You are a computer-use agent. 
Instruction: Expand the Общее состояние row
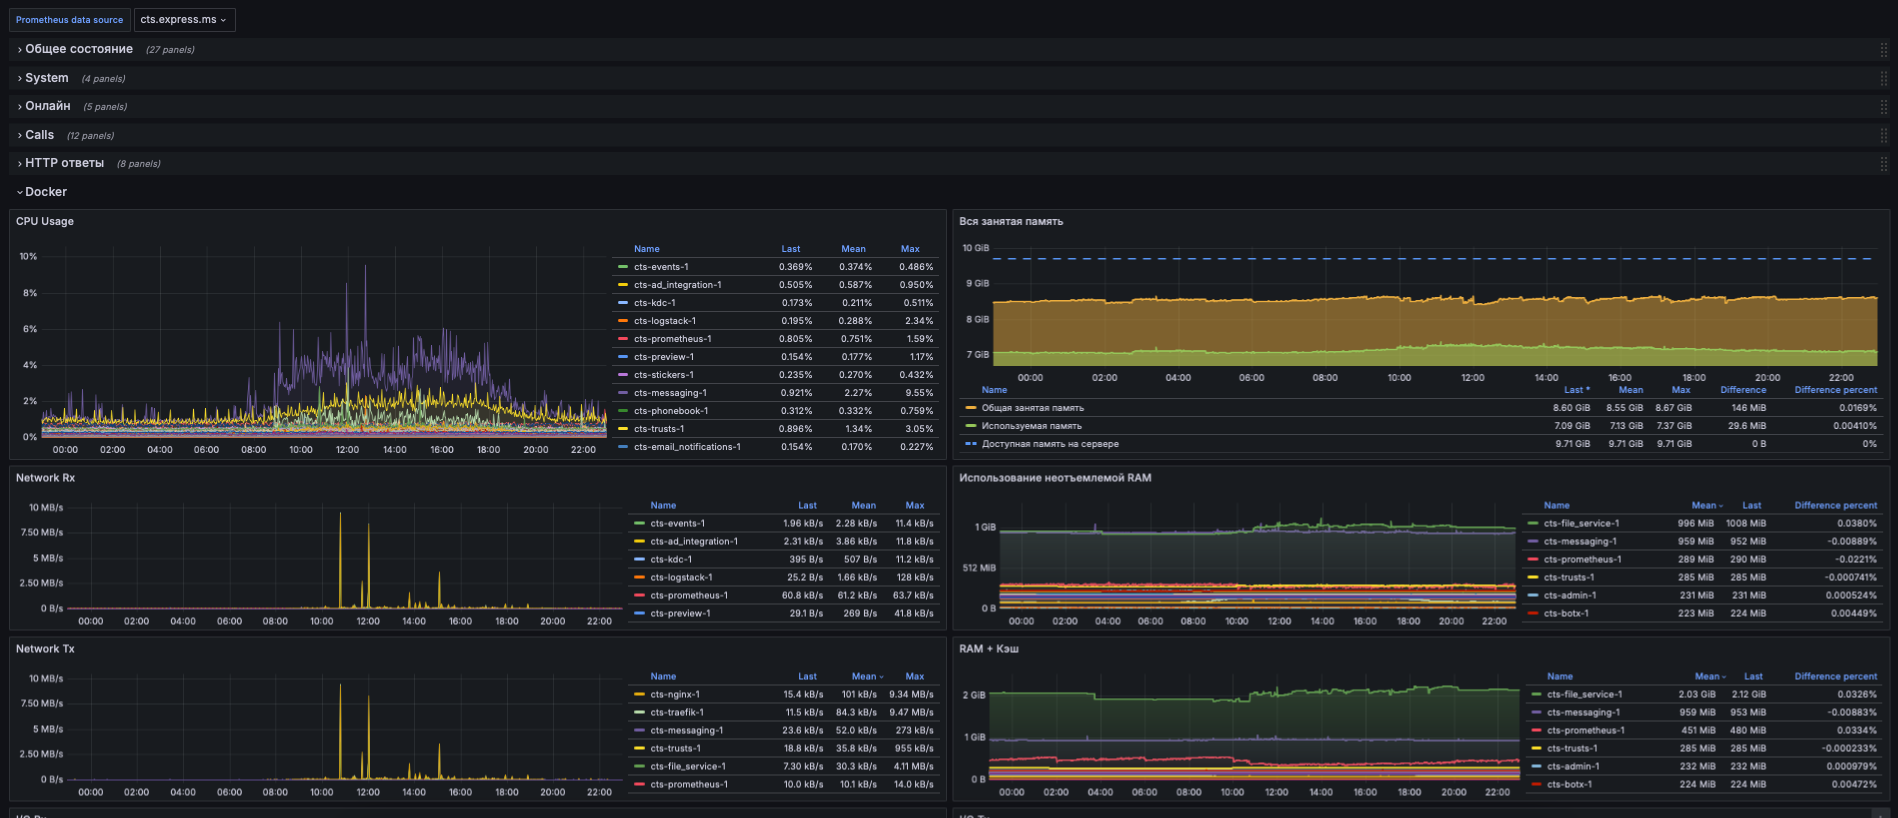(x=78, y=49)
